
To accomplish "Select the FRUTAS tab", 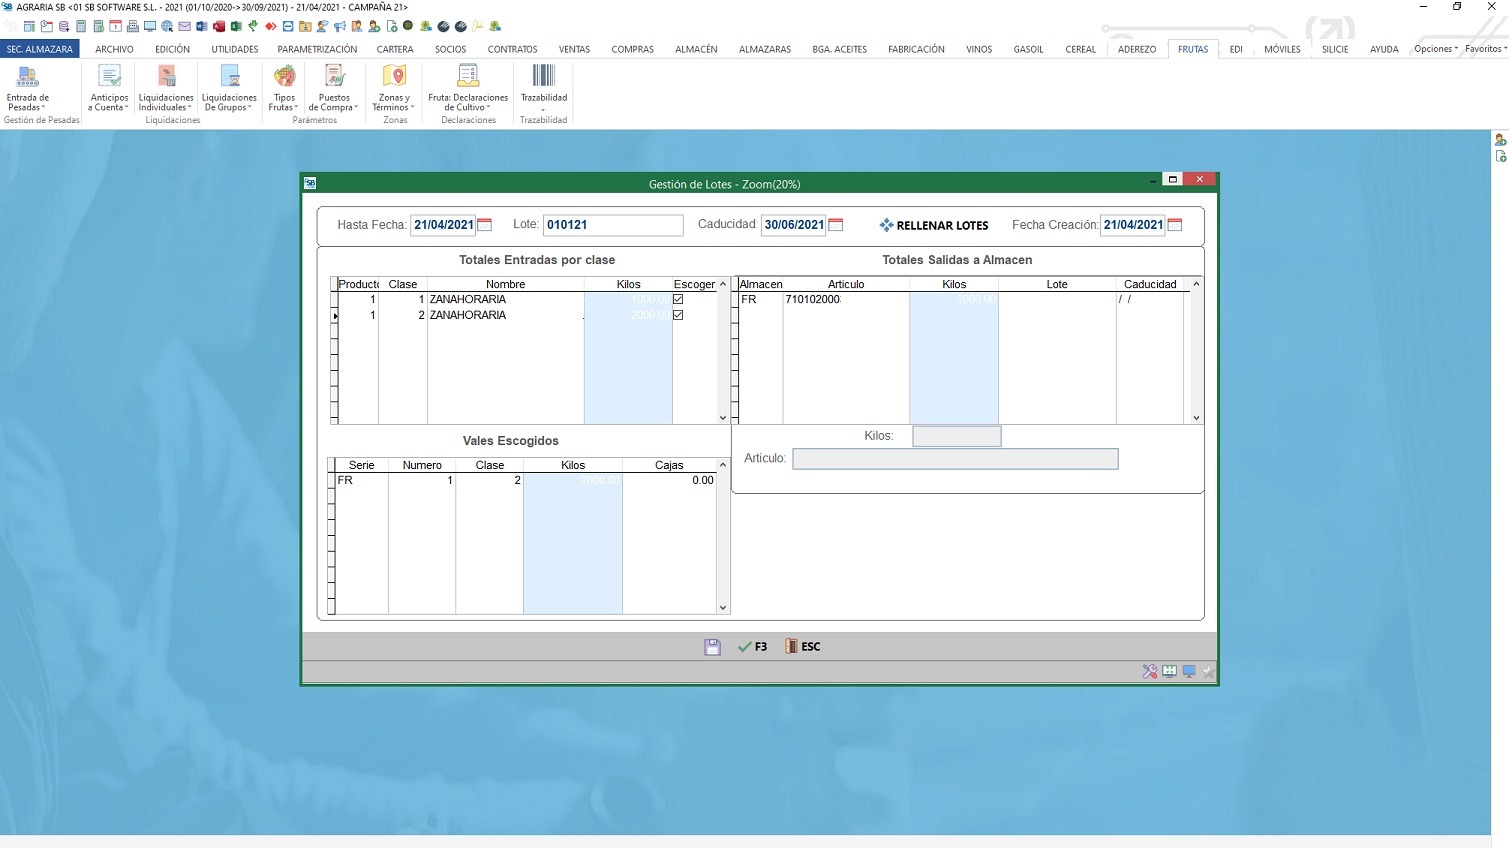I will tap(1193, 49).
